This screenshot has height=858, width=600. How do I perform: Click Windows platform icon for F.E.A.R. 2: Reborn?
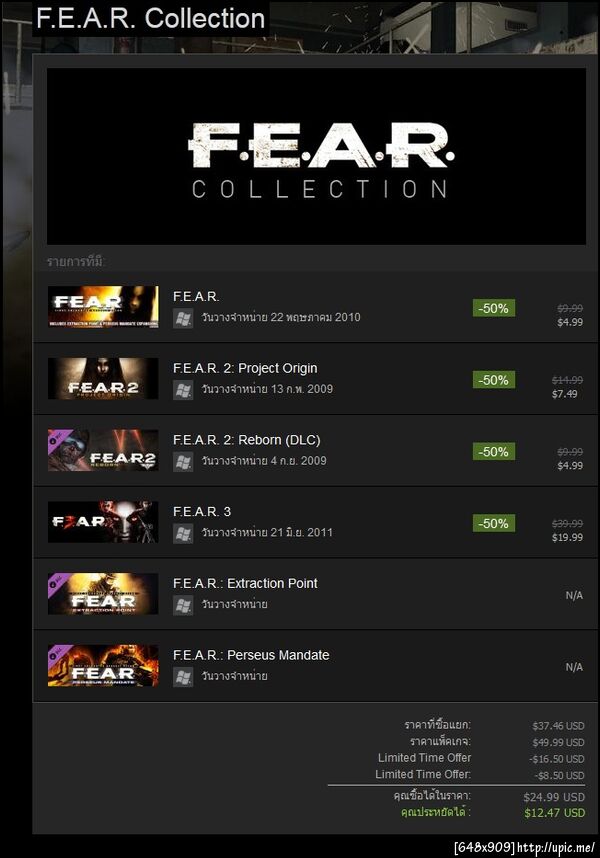click(183, 461)
